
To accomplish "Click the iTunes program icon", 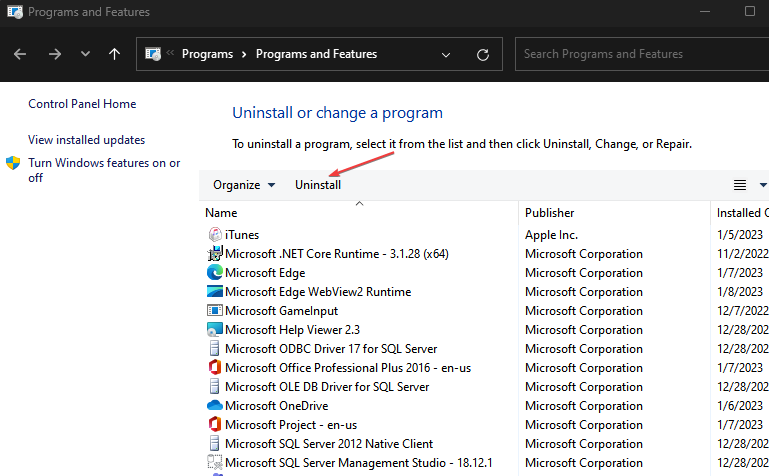I will coord(214,235).
